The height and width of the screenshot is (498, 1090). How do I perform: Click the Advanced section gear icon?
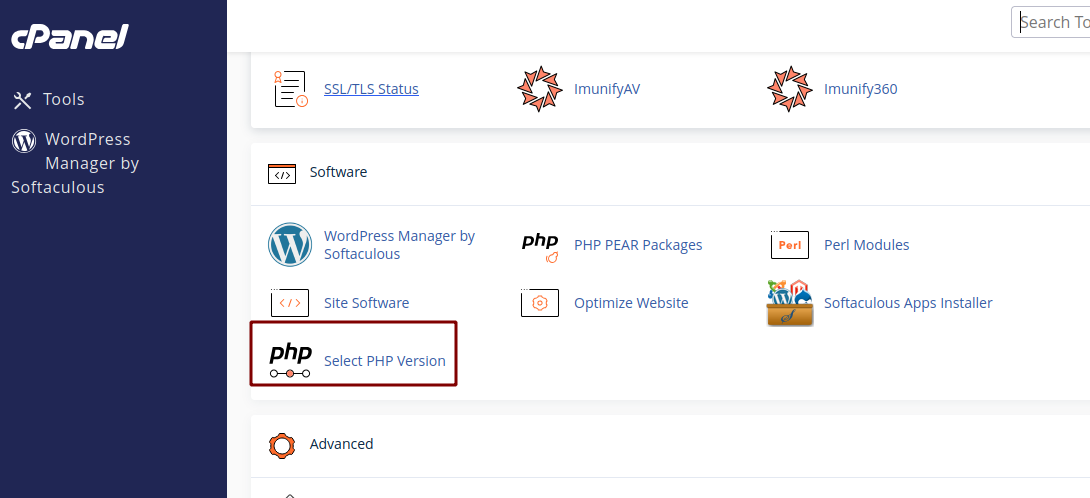tap(282, 445)
